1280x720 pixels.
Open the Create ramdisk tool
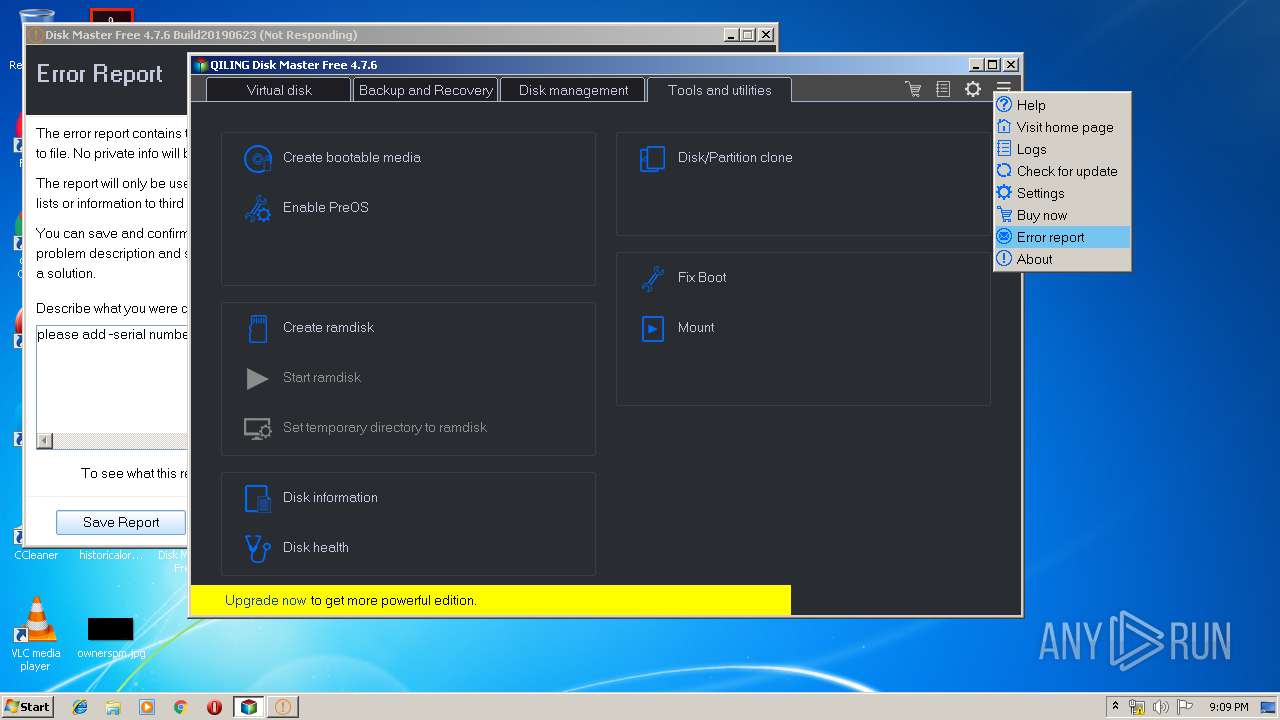(310, 328)
